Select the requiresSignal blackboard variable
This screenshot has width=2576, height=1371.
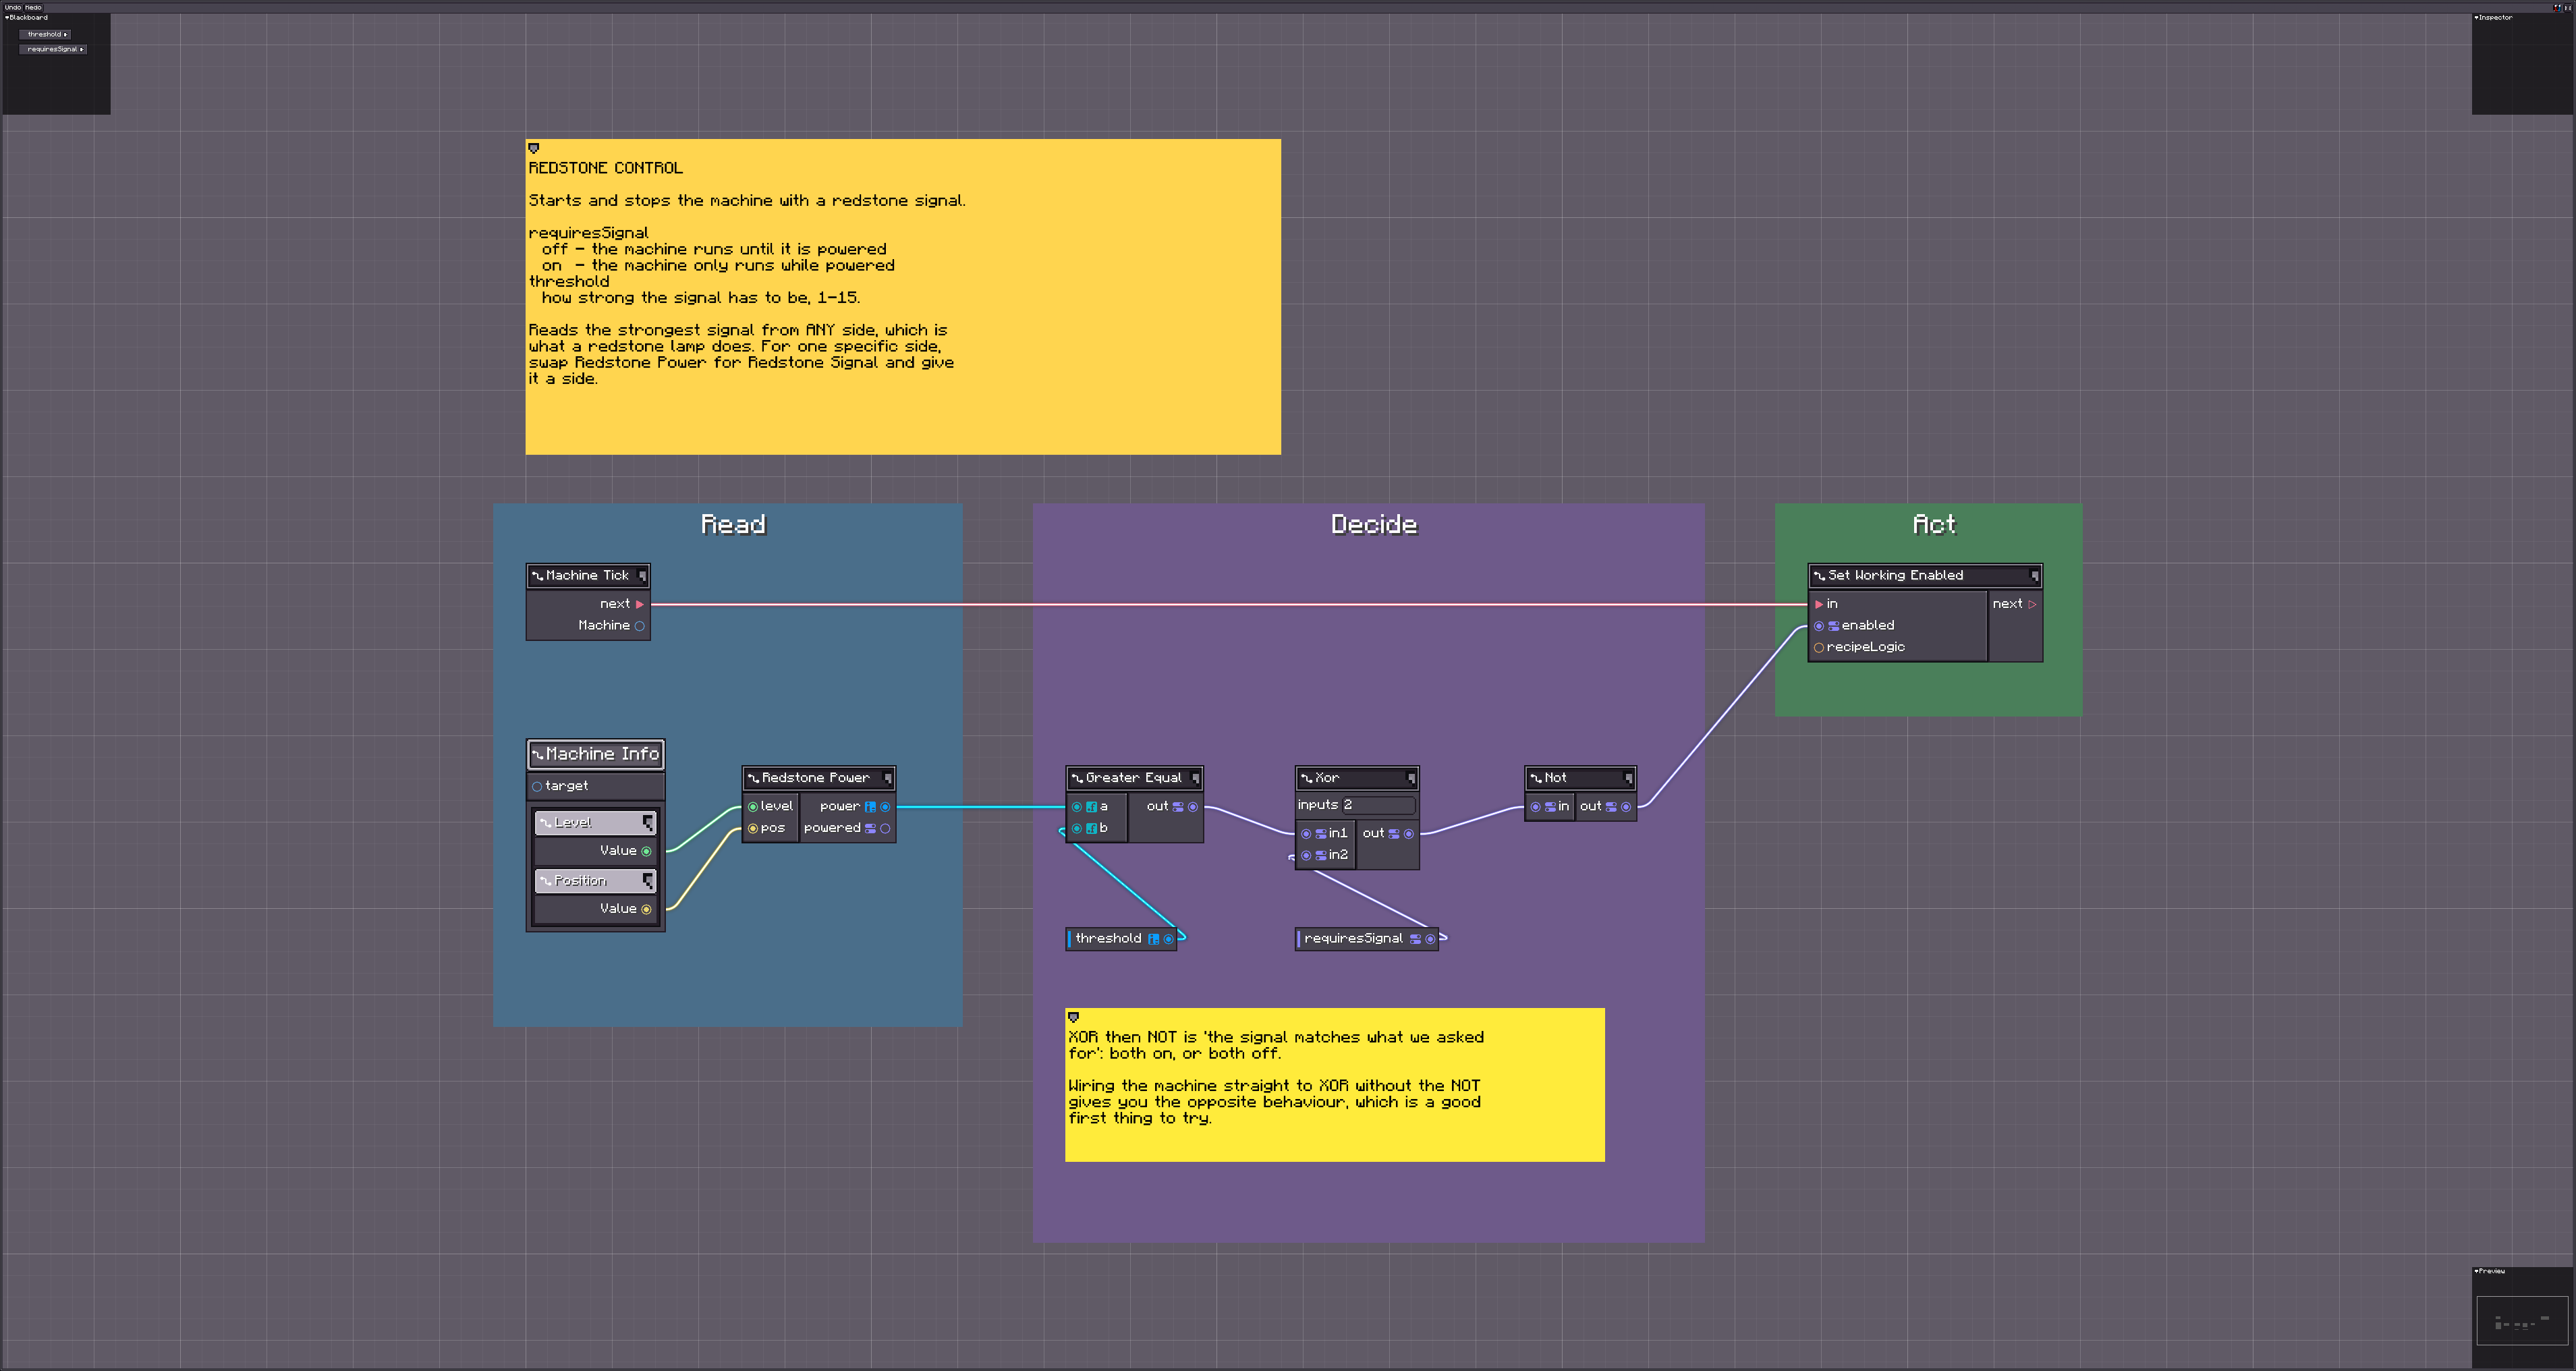pos(53,49)
